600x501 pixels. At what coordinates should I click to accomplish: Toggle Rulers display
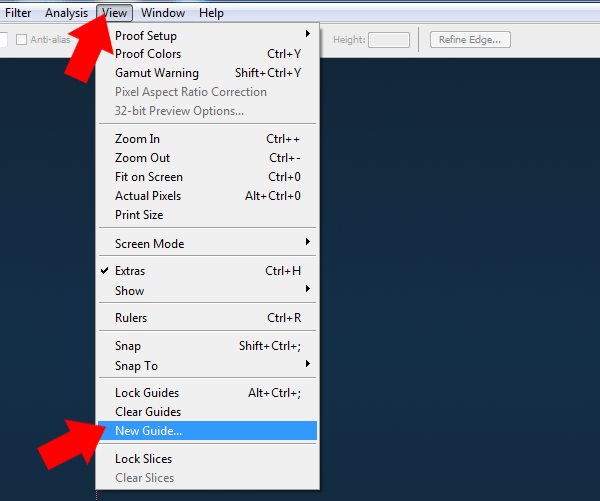coord(208,318)
